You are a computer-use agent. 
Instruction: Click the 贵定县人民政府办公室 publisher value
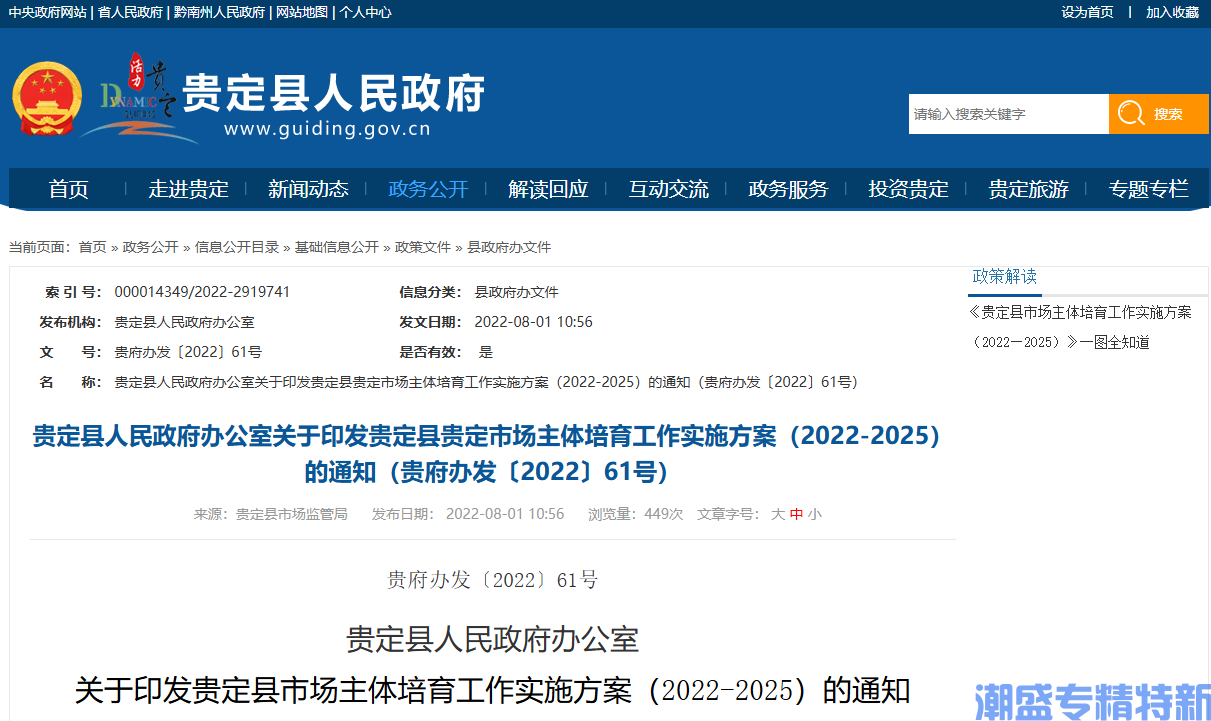[x=185, y=322]
